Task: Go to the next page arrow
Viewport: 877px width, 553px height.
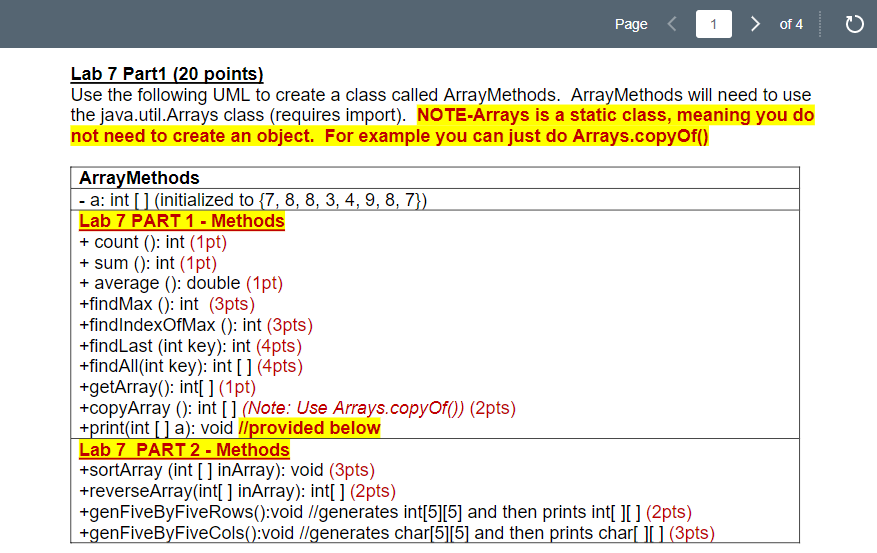Action: [x=755, y=24]
